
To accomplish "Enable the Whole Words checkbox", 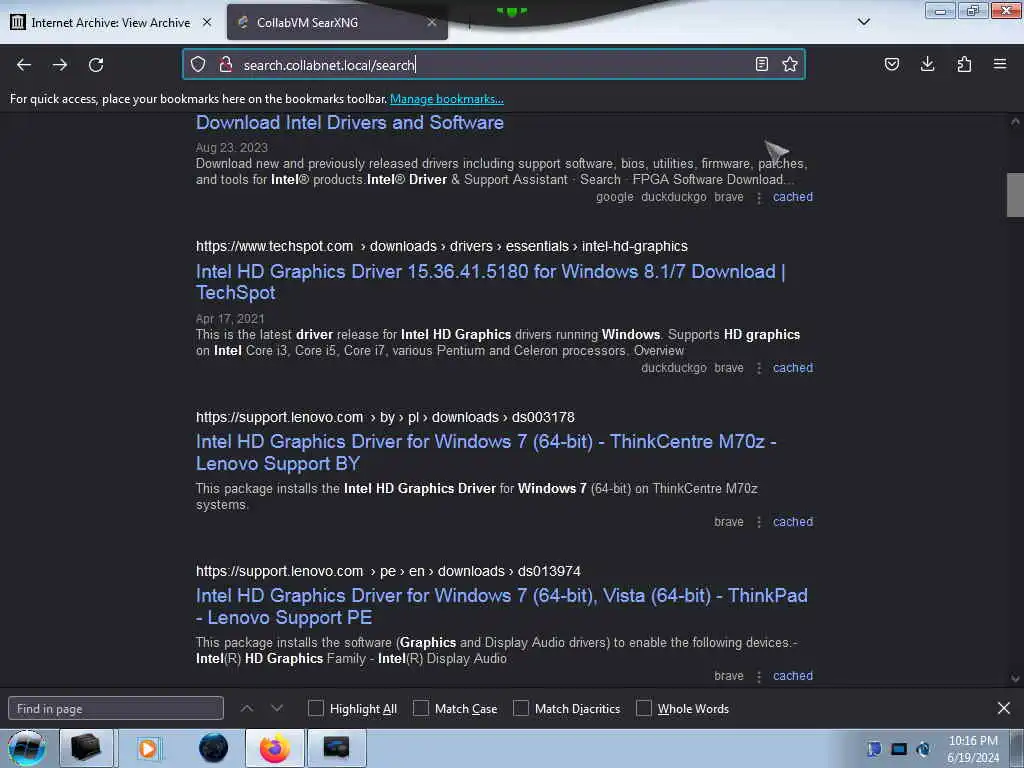I will [643, 708].
